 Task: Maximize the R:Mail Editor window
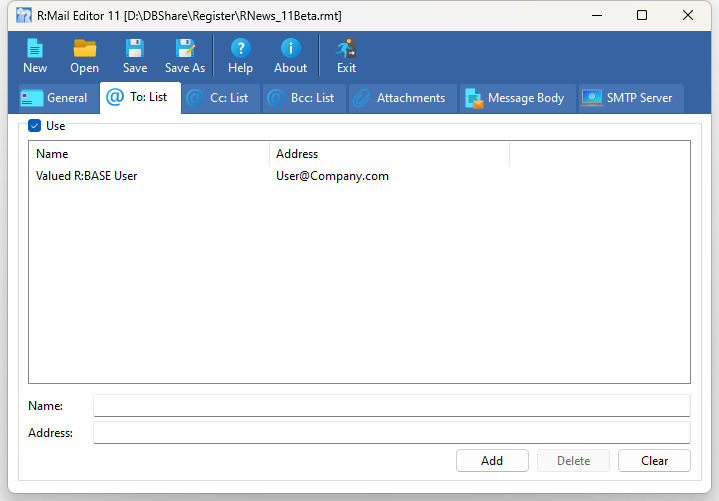(x=642, y=16)
